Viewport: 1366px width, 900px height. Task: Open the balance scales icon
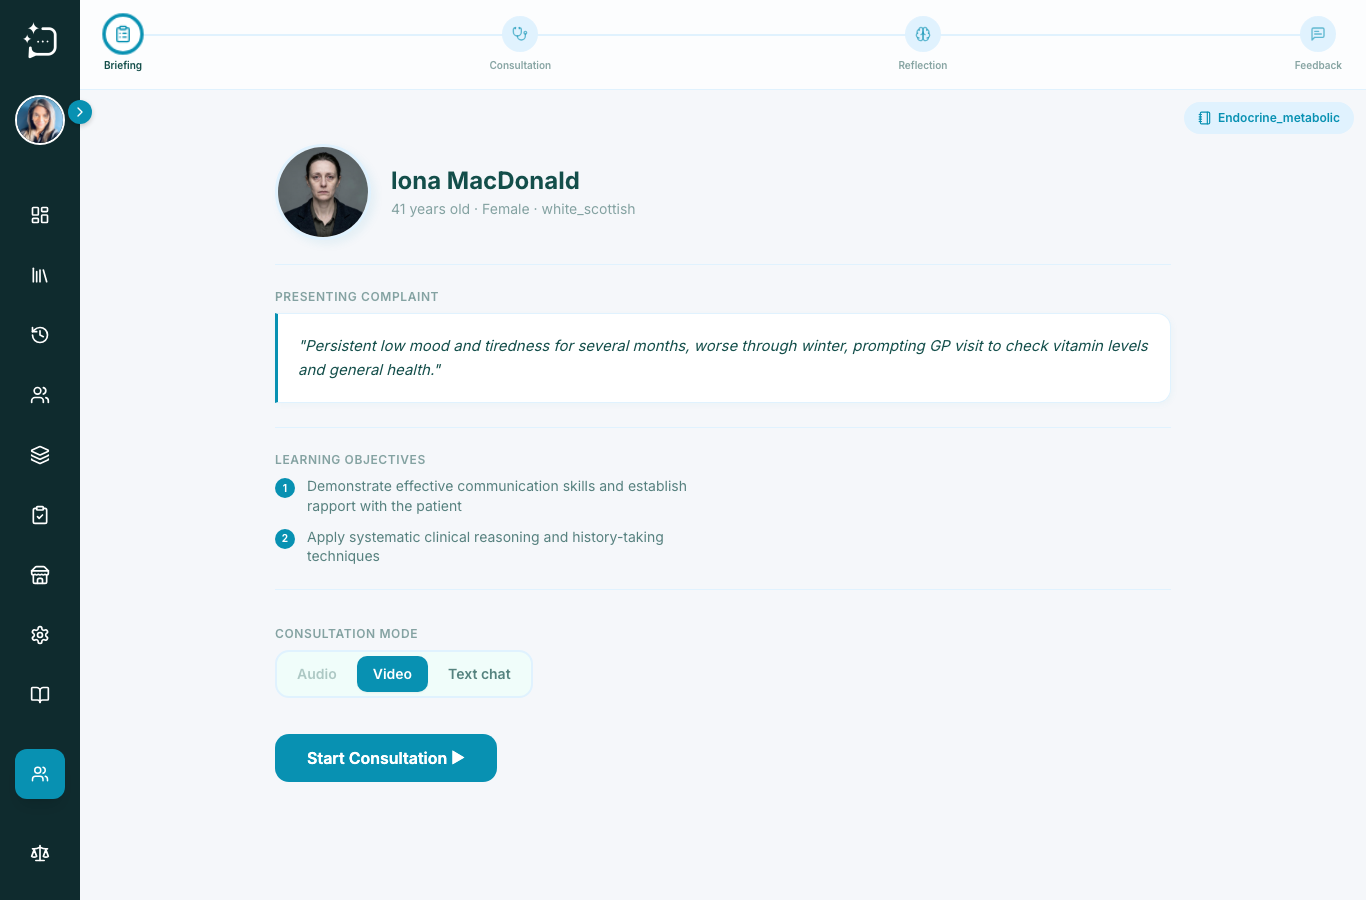pos(40,853)
